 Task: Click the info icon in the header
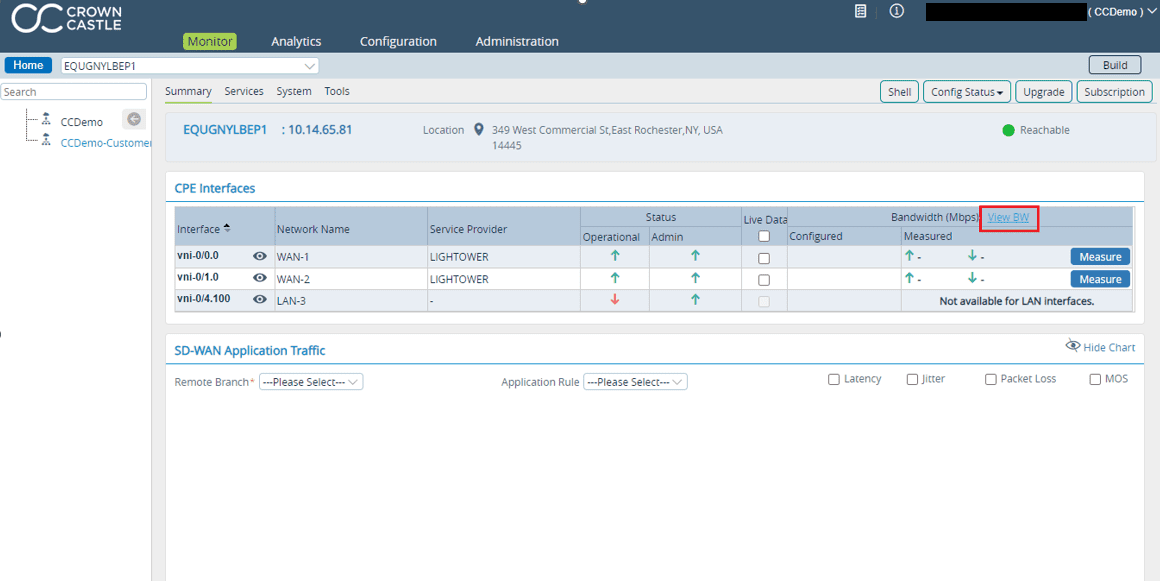[896, 11]
